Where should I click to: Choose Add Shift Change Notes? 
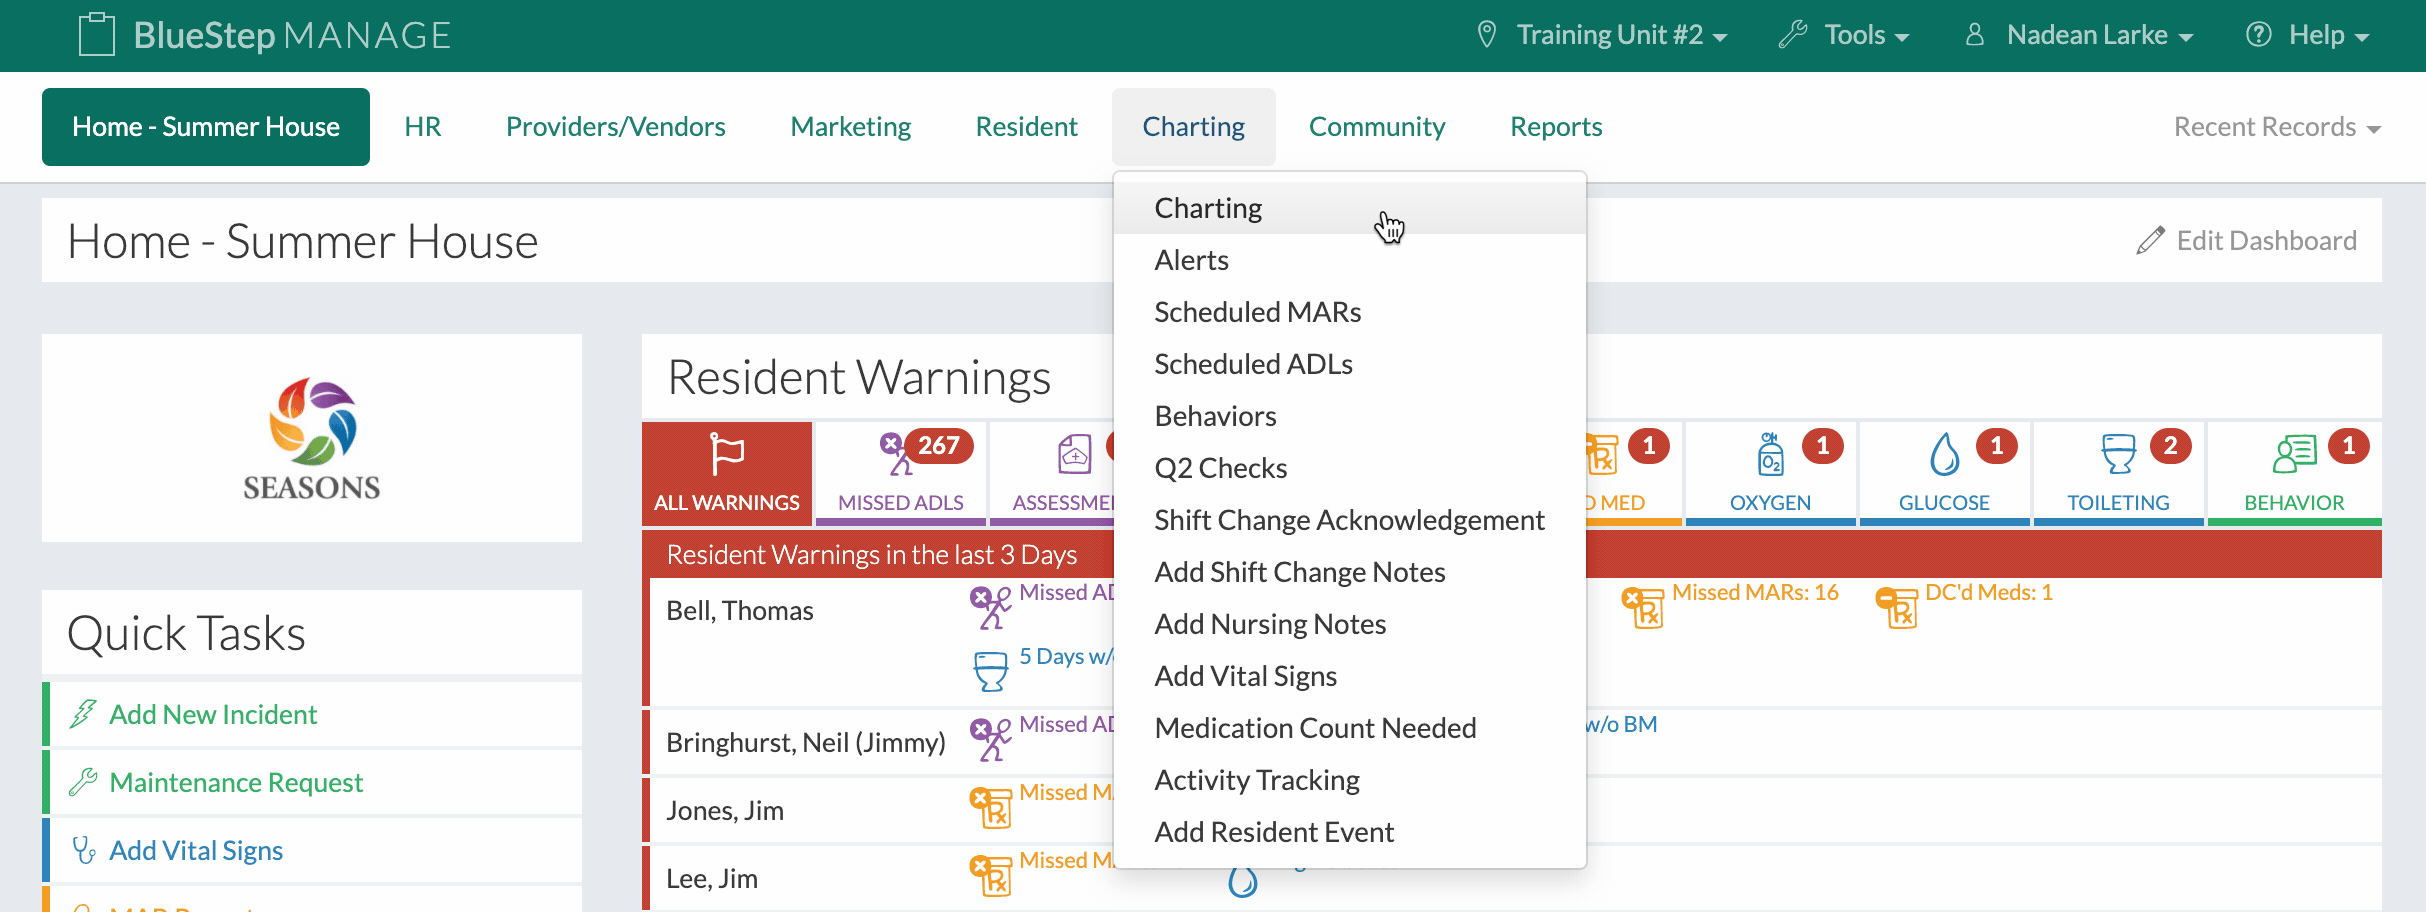tap(1350, 572)
